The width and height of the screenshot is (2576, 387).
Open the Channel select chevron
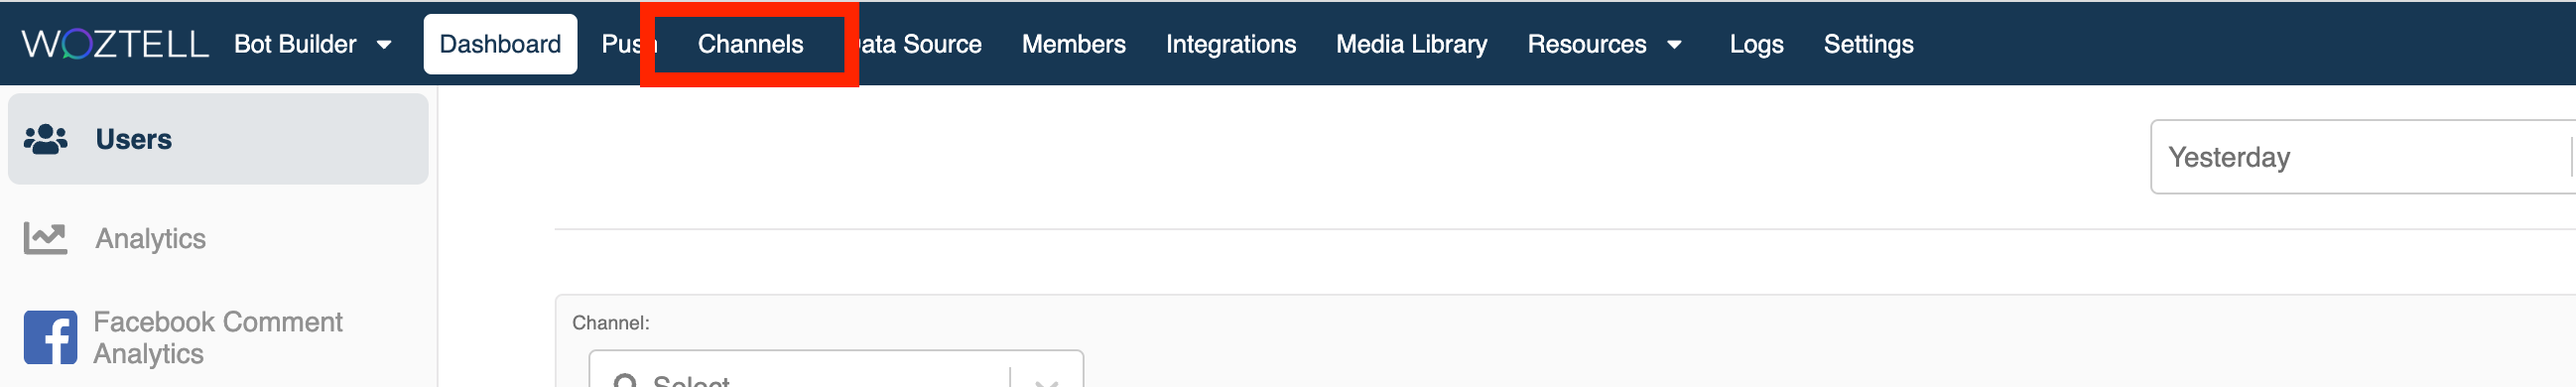pyautogui.click(x=1047, y=381)
